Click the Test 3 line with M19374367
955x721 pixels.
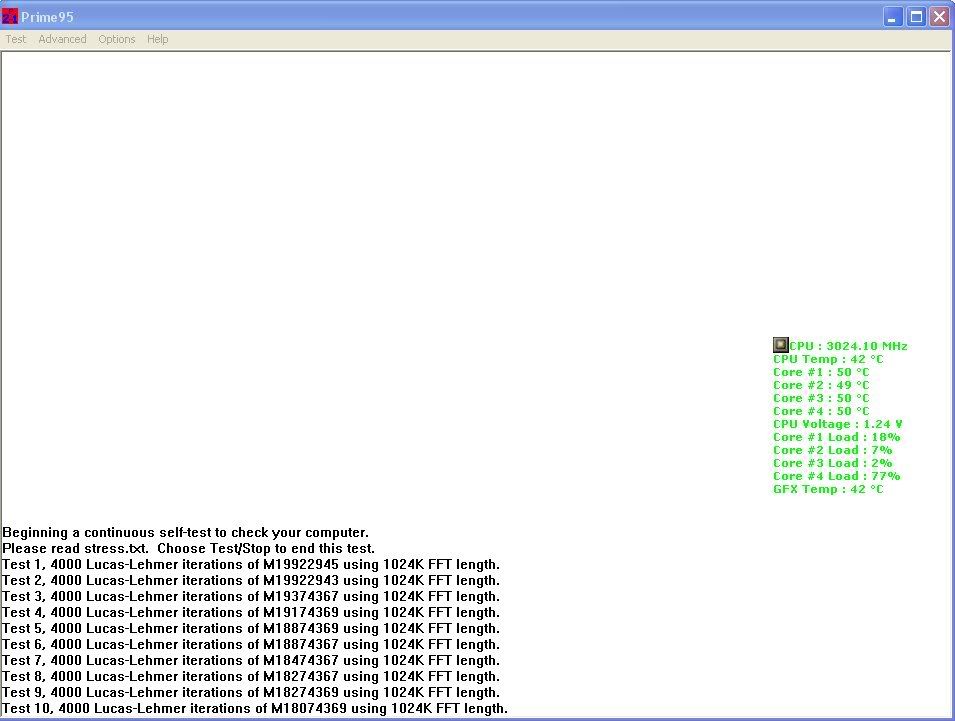tap(251, 597)
